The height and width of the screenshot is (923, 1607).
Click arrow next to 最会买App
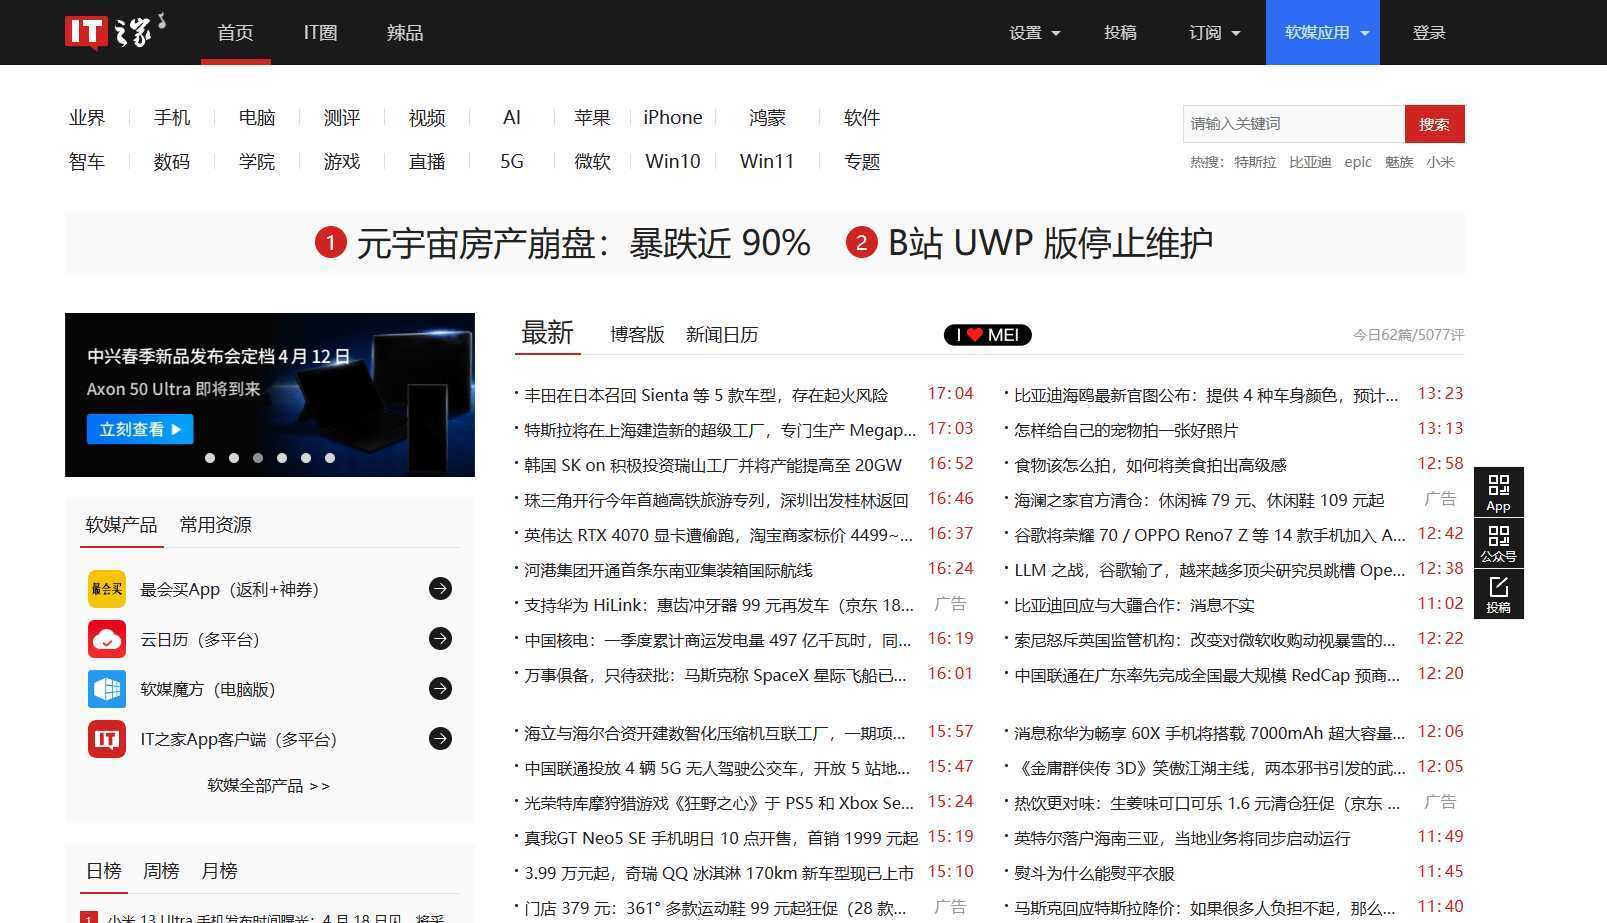tap(440, 589)
